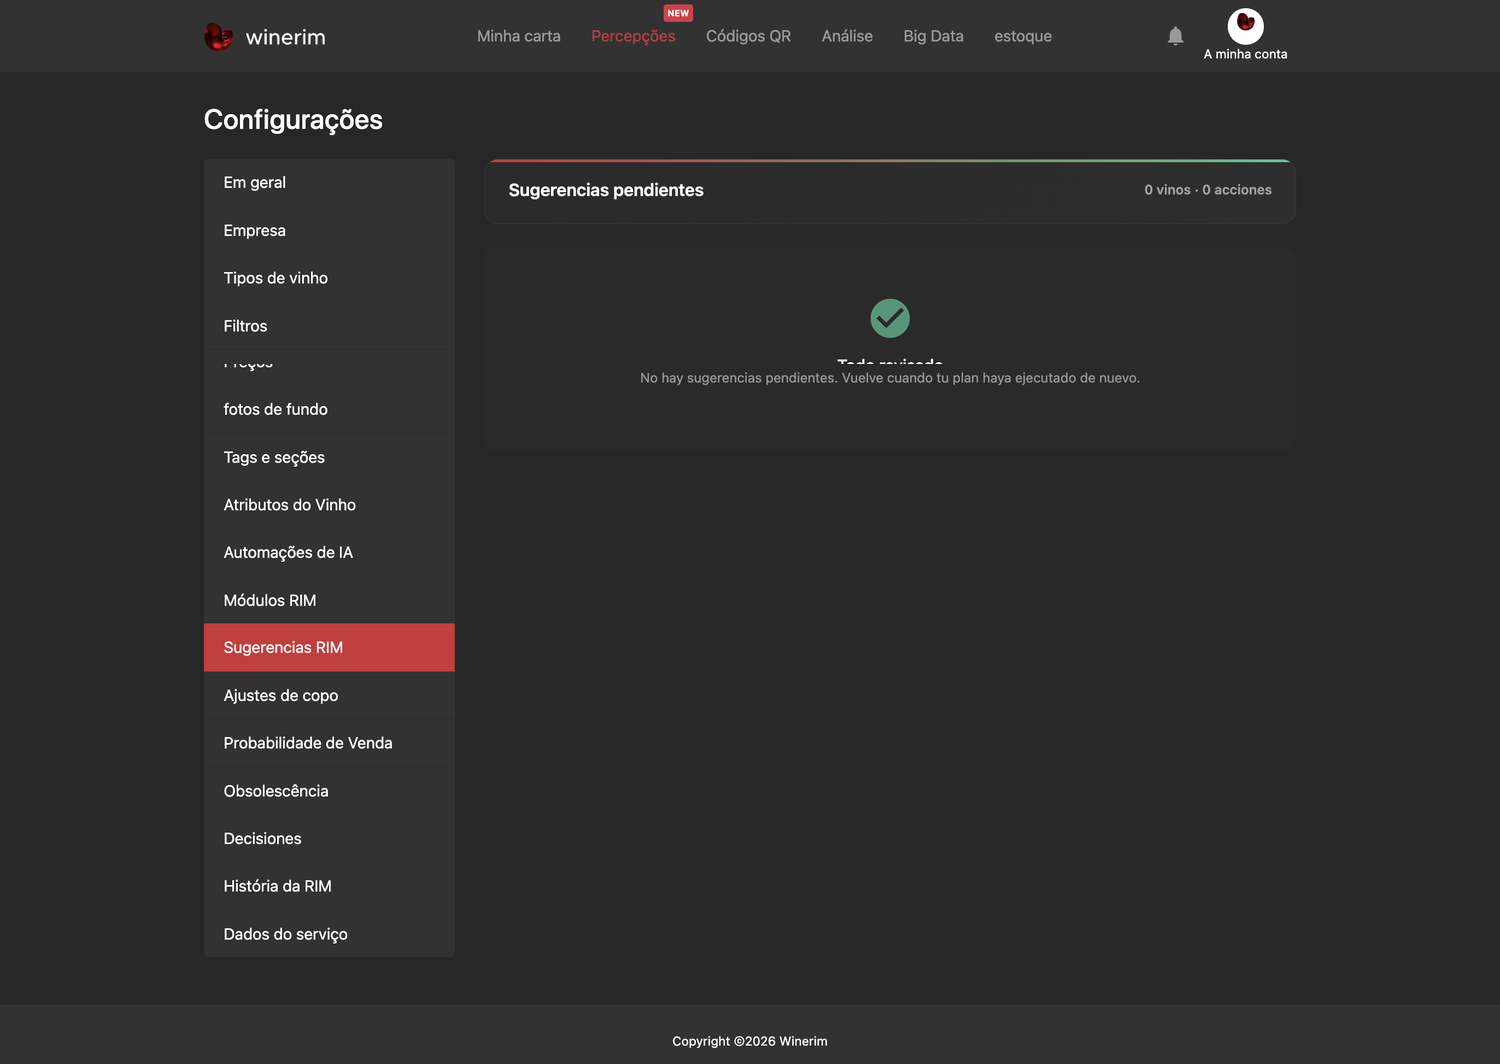Open Automações de IA settings
Image resolution: width=1500 pixels, height=1064 pixels.
point(329,553)
